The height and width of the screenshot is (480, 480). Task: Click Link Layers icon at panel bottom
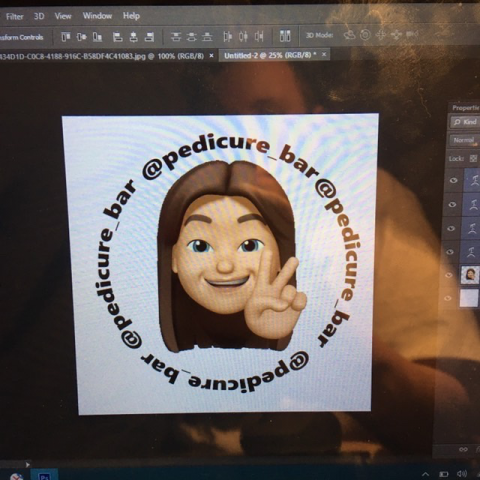(463, 449)
